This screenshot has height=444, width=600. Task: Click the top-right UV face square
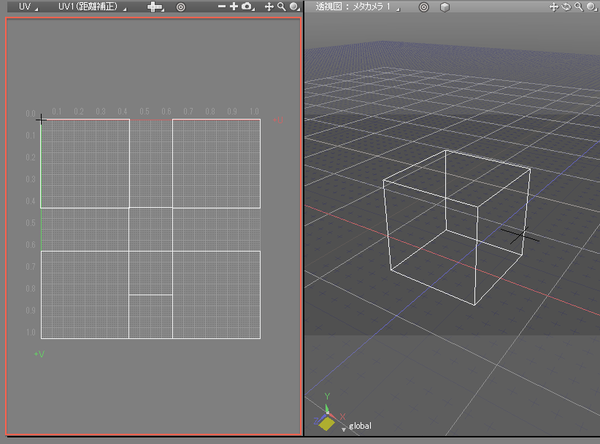click(217, 164)
